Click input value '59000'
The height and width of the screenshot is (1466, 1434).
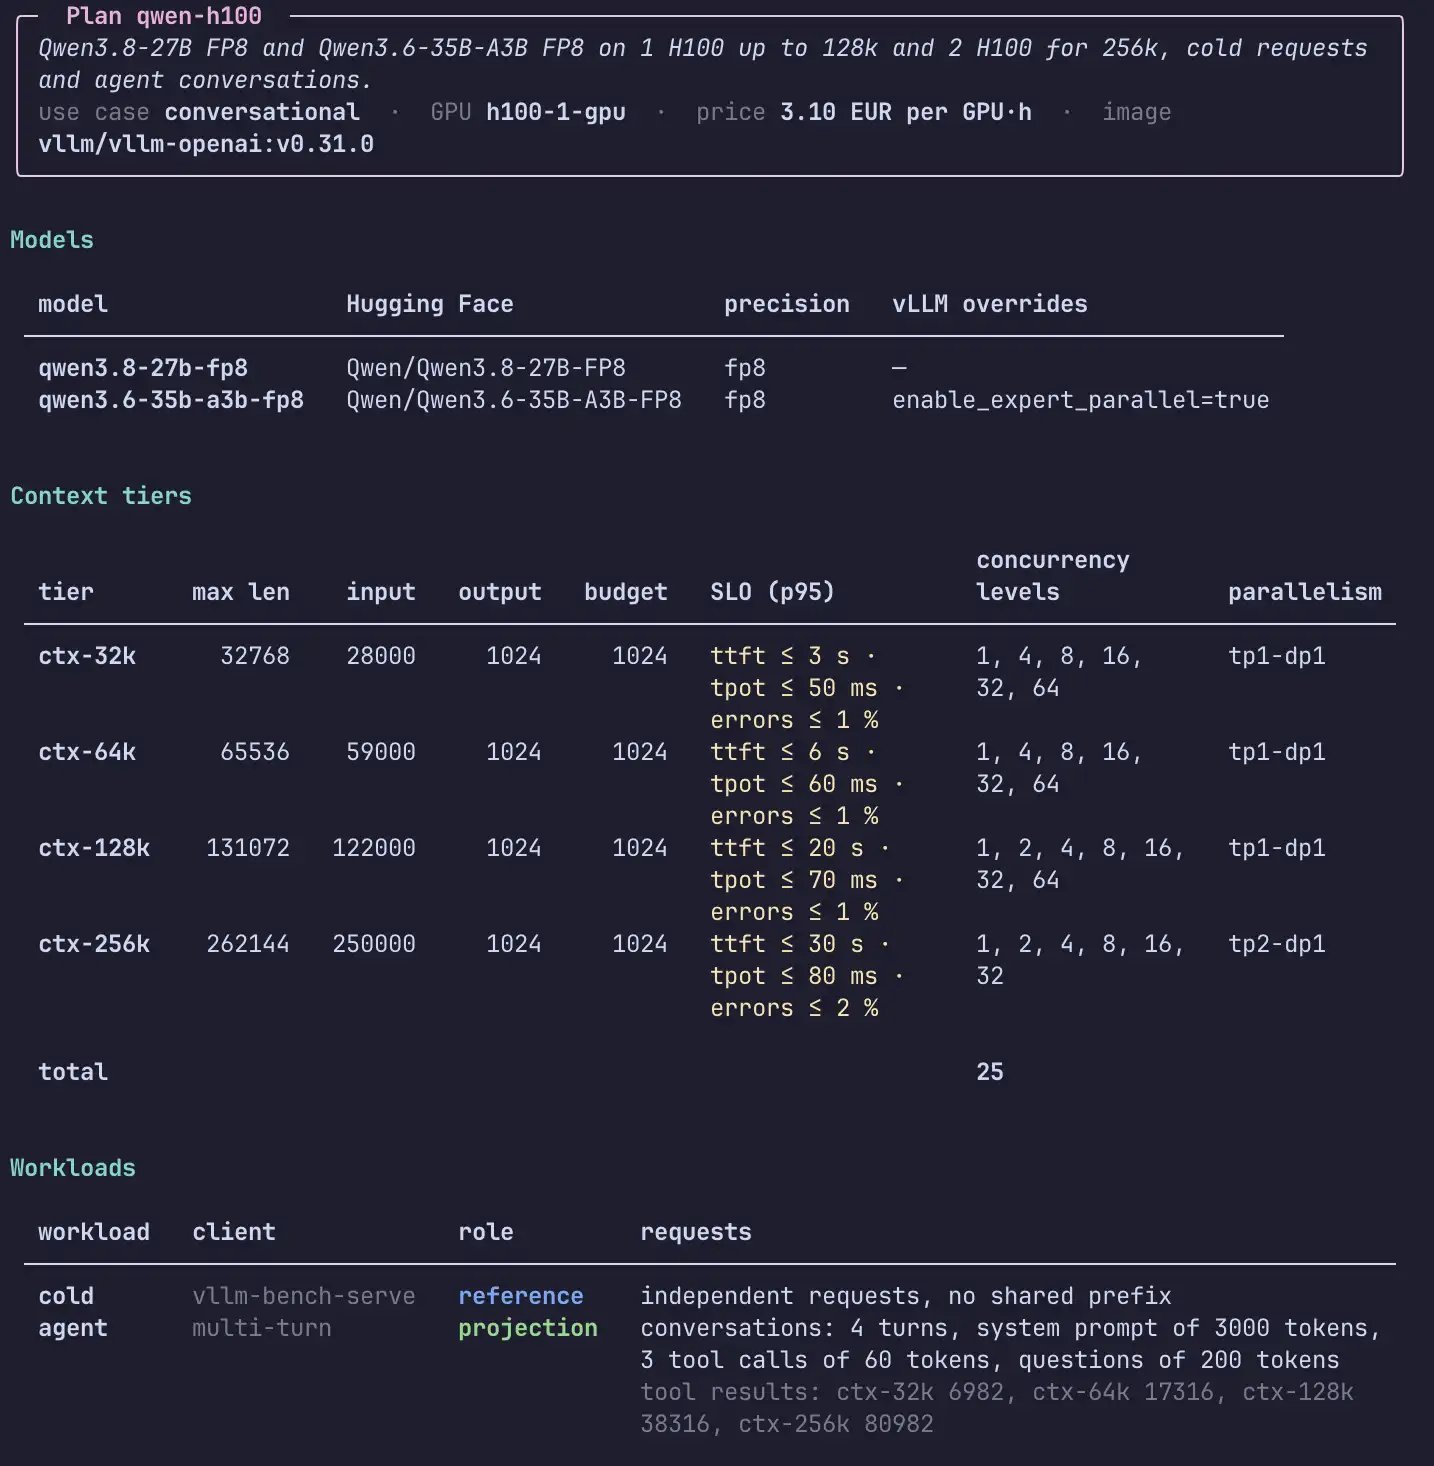click(x=381, y=752)
